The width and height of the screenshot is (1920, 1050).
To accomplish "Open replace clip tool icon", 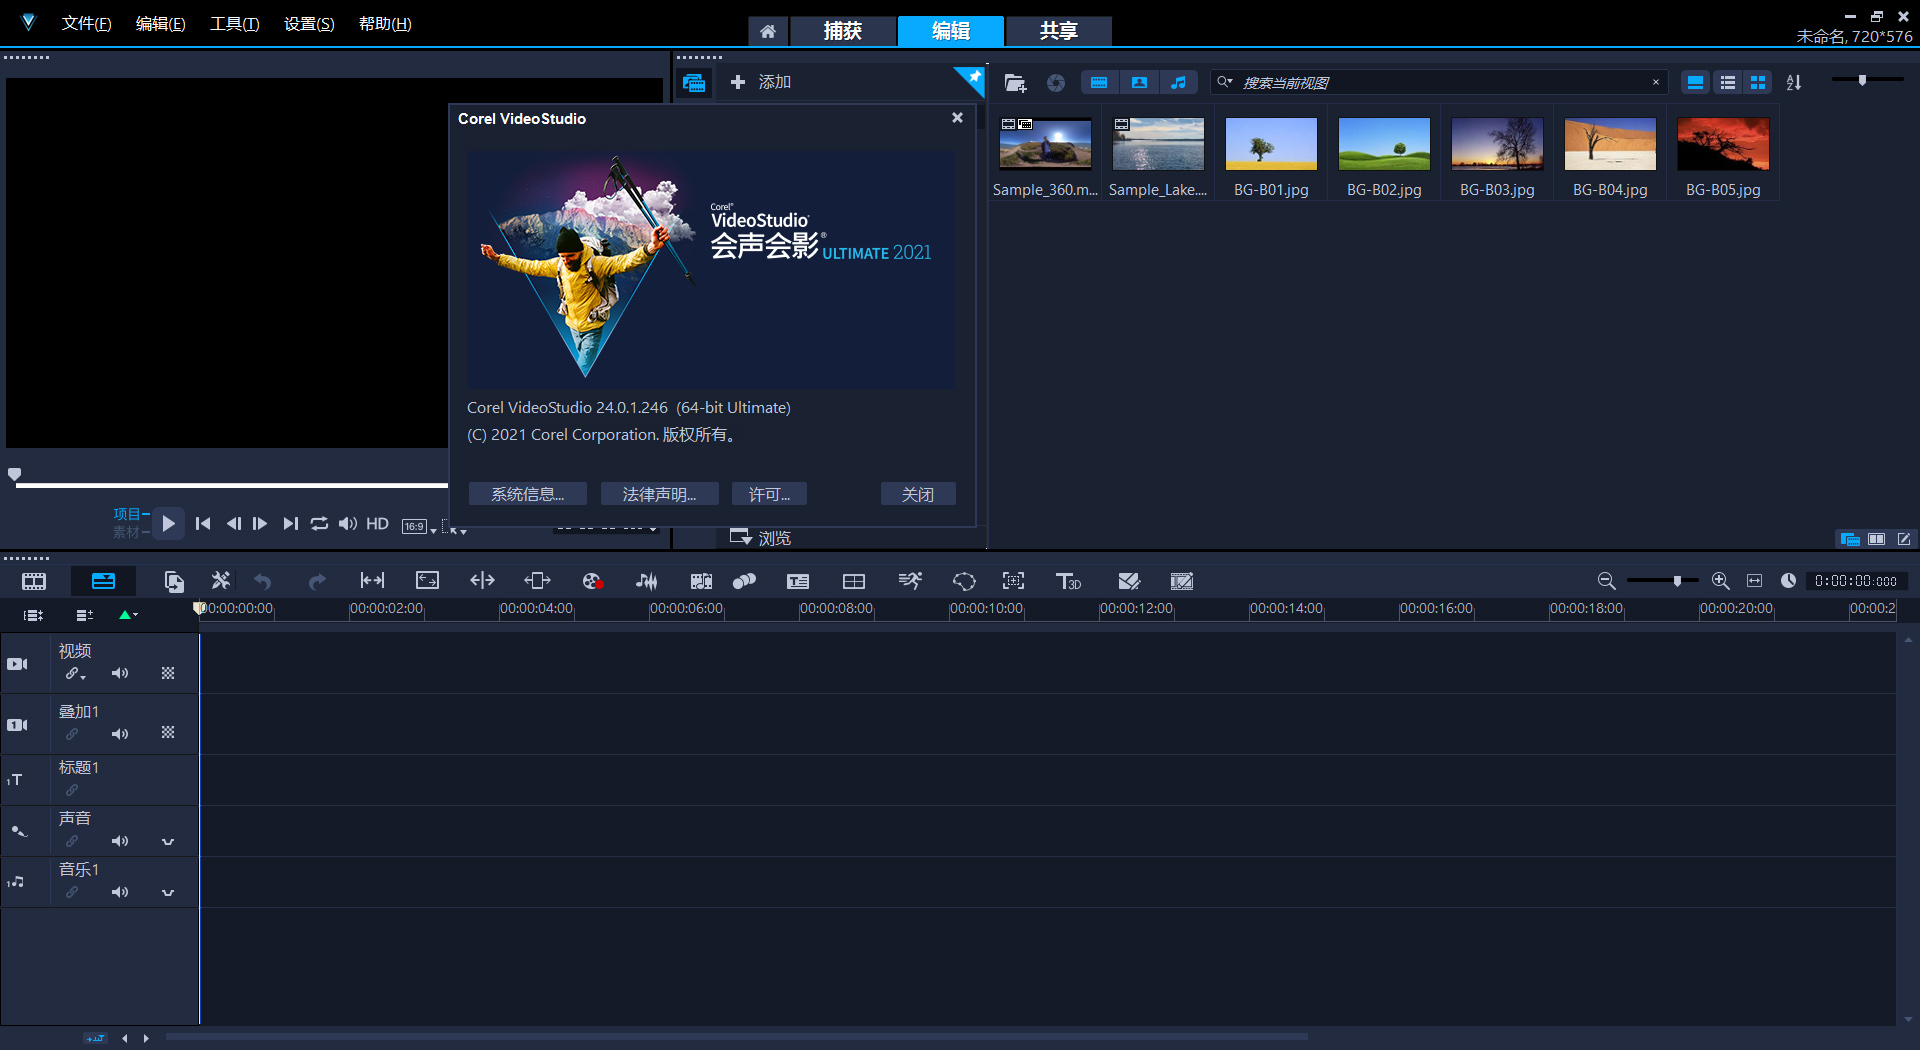I will tap(174, 581).
